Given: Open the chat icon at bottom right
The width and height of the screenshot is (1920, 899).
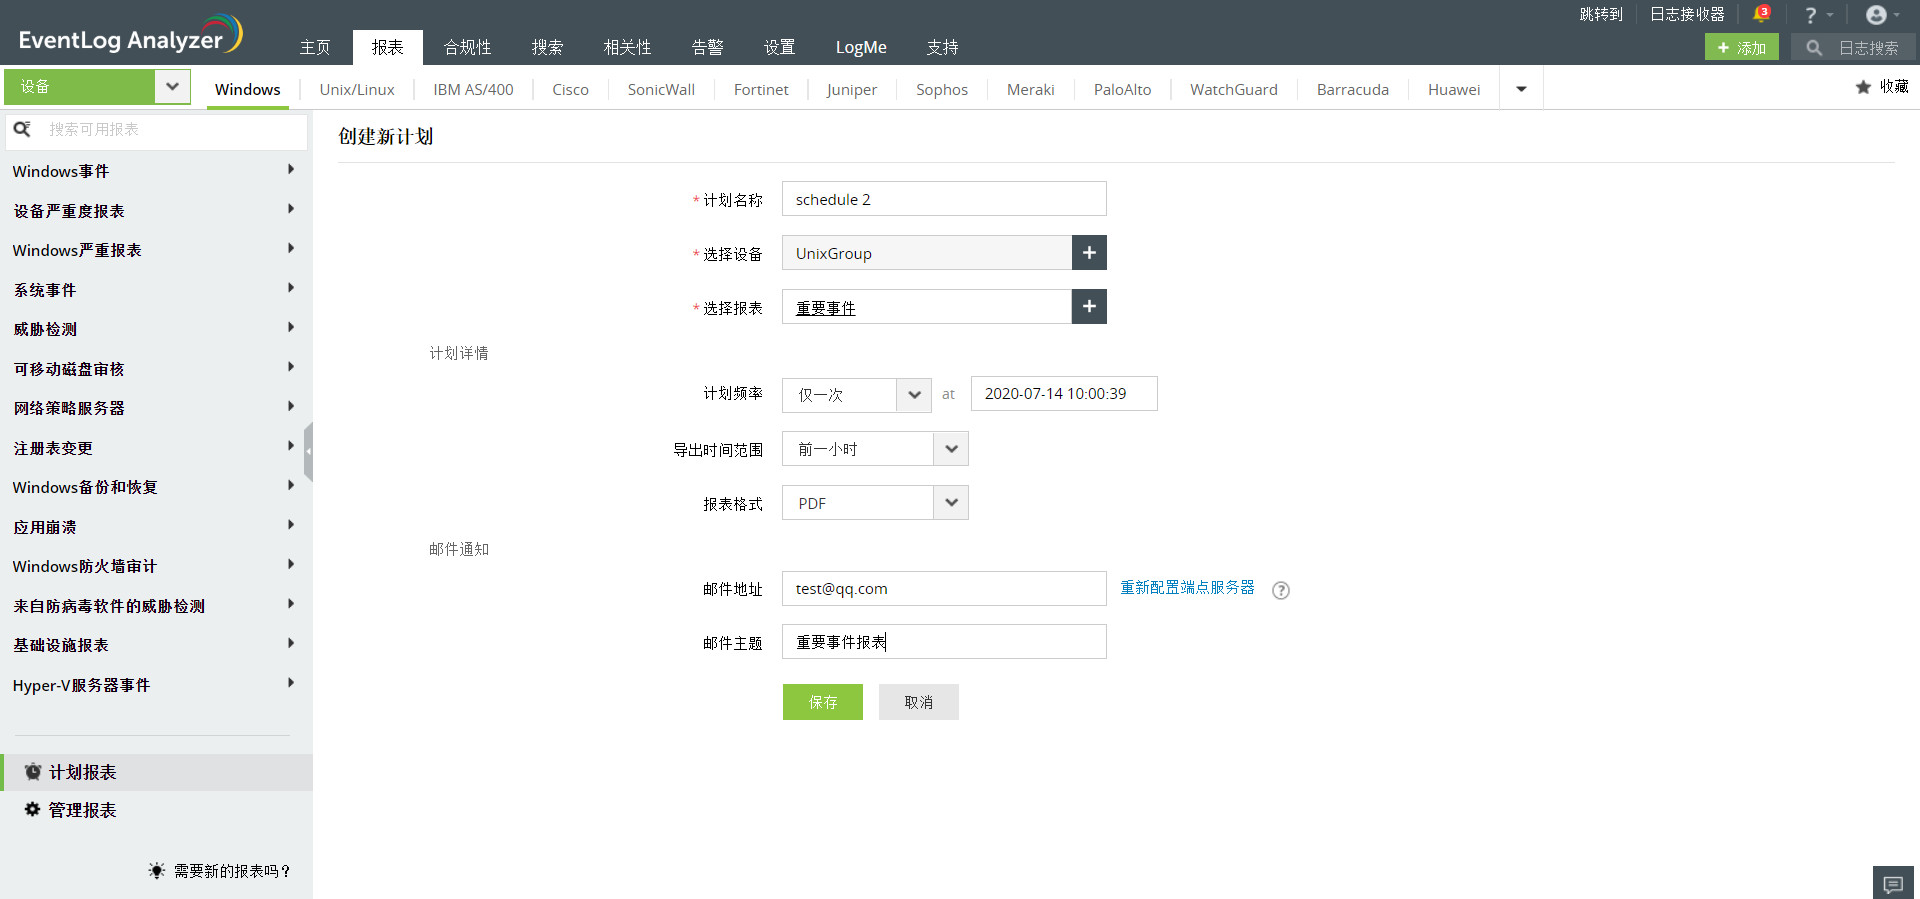Looking at the screenshot, I should tap(1893, 884).
